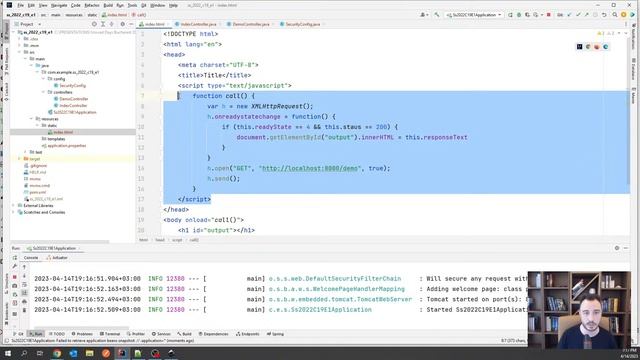Expand External Libraries node
This screenshot has height=360, width=640.
tap(13, 206)
